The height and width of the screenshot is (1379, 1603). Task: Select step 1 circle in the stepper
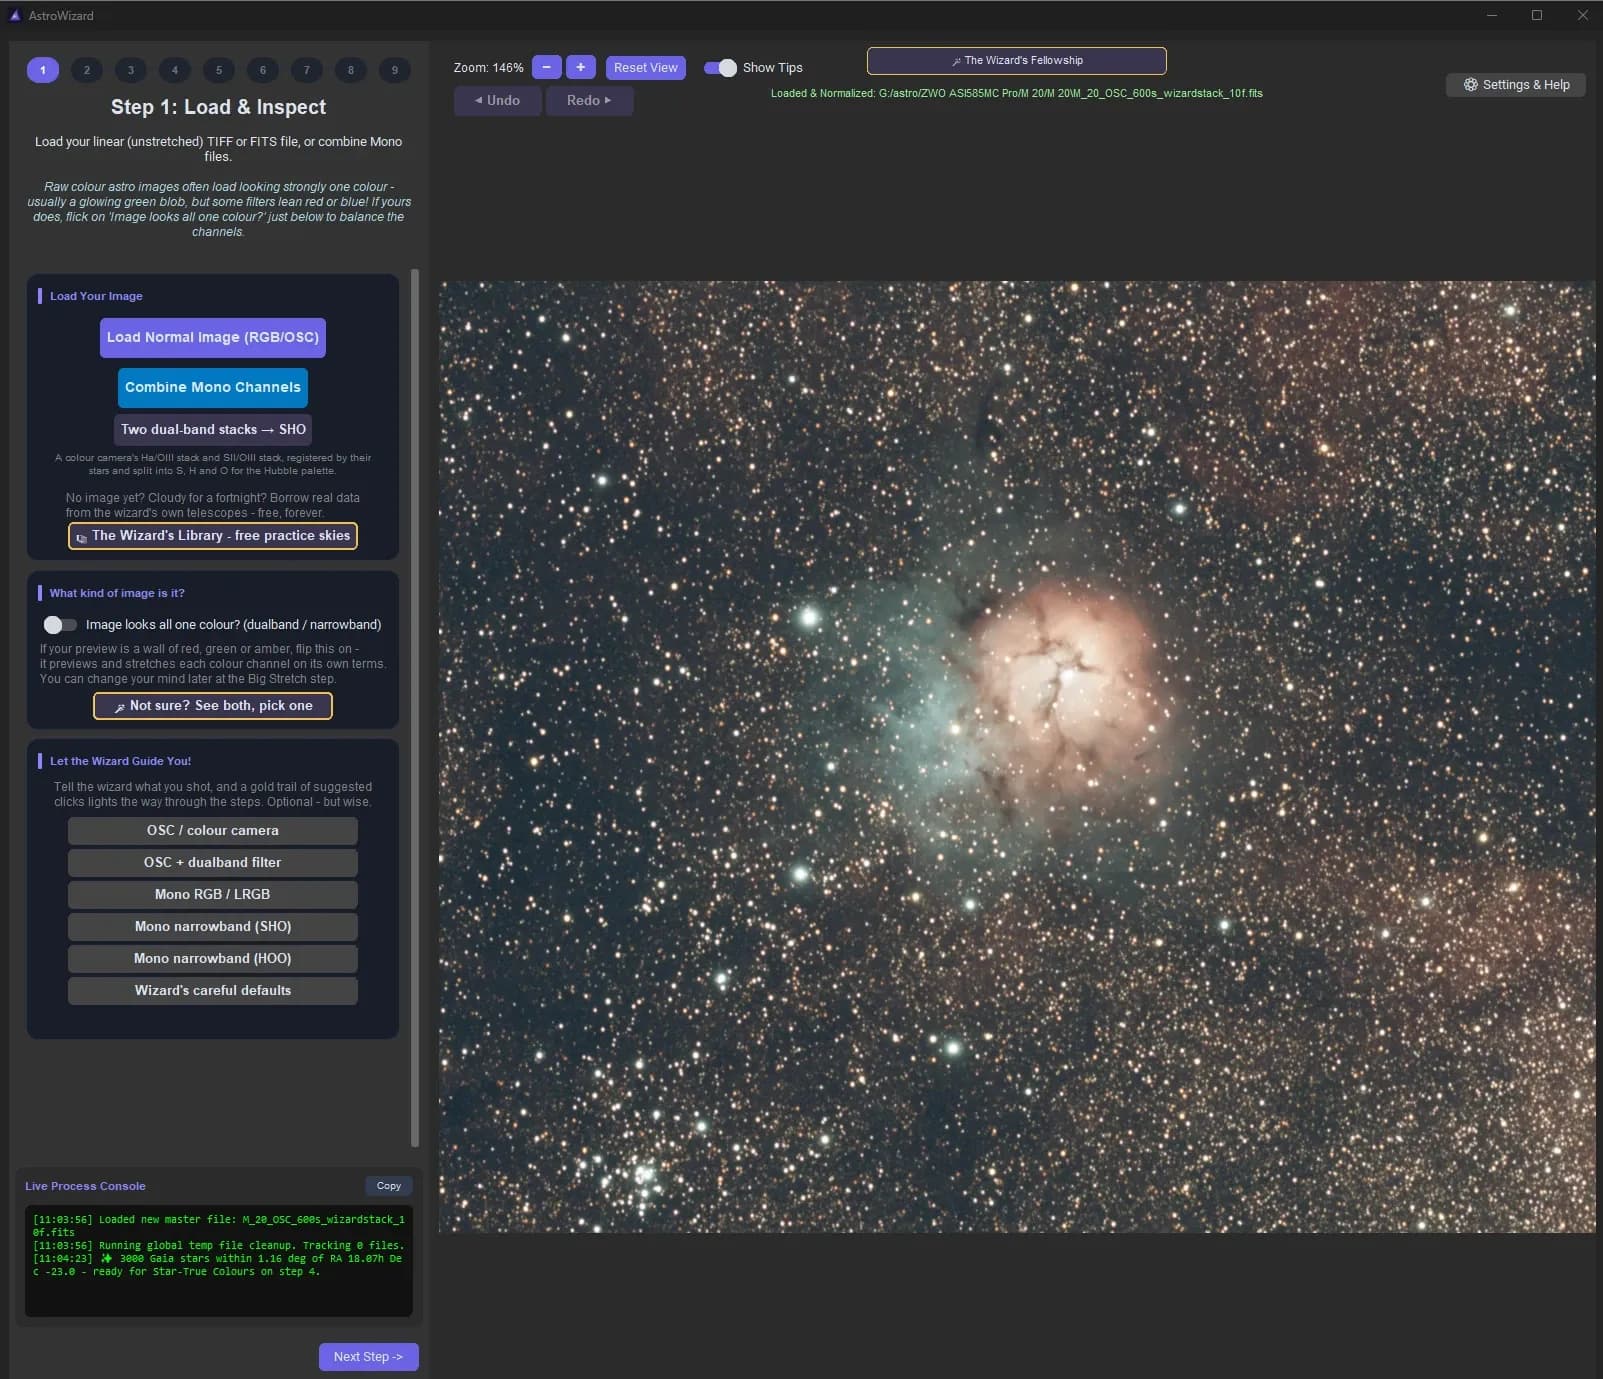[43, 70]
